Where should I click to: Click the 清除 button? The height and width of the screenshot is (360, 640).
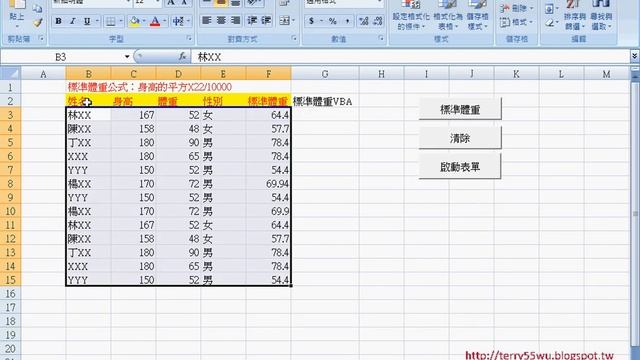pos(460,138)
